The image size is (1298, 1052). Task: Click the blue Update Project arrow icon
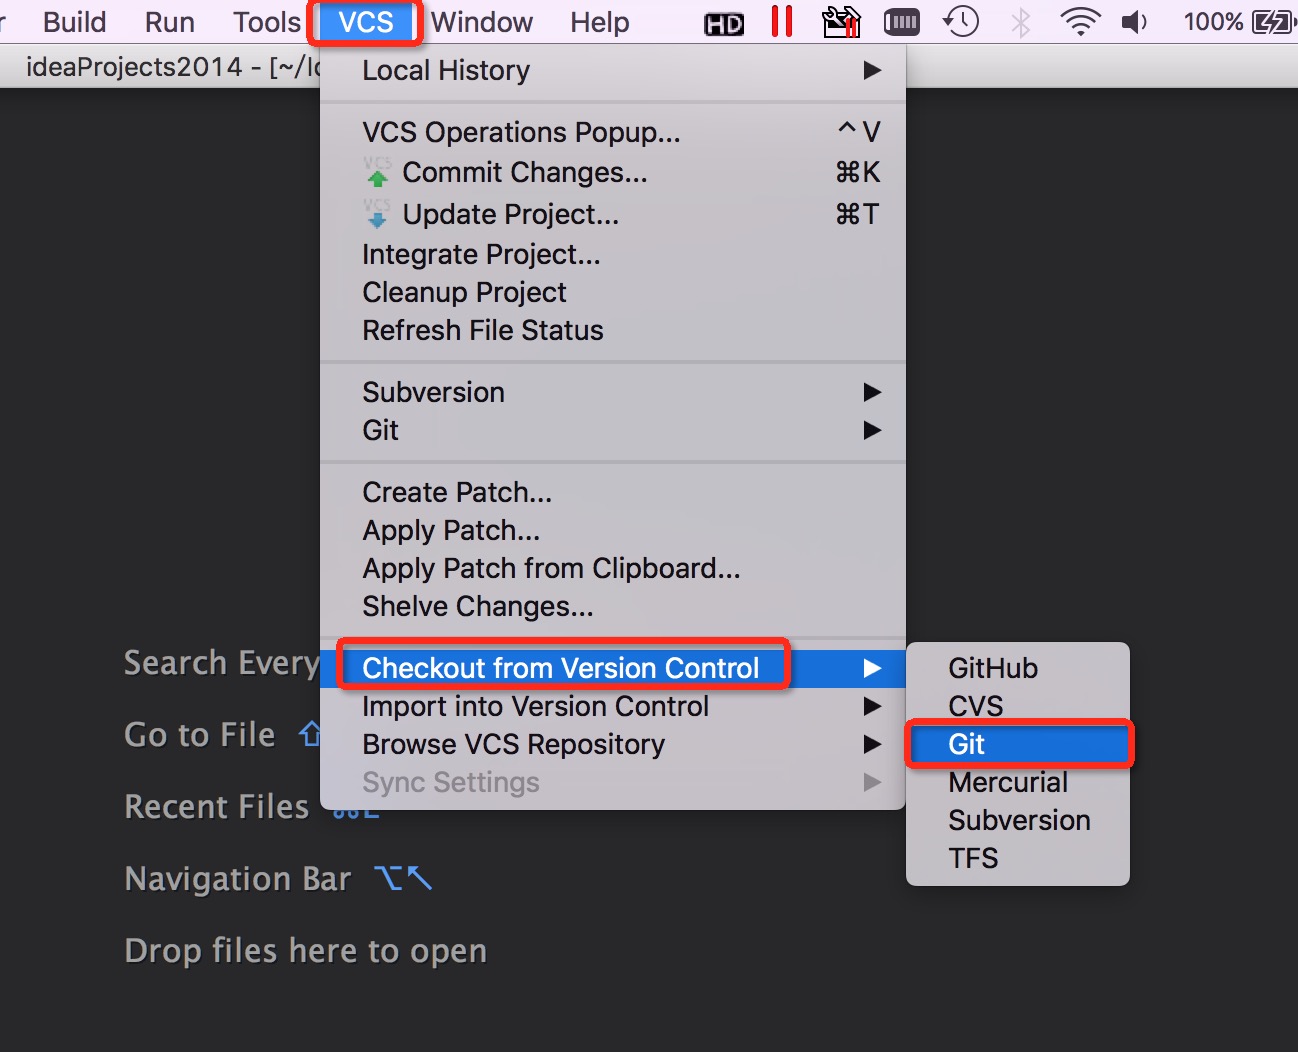377,213
